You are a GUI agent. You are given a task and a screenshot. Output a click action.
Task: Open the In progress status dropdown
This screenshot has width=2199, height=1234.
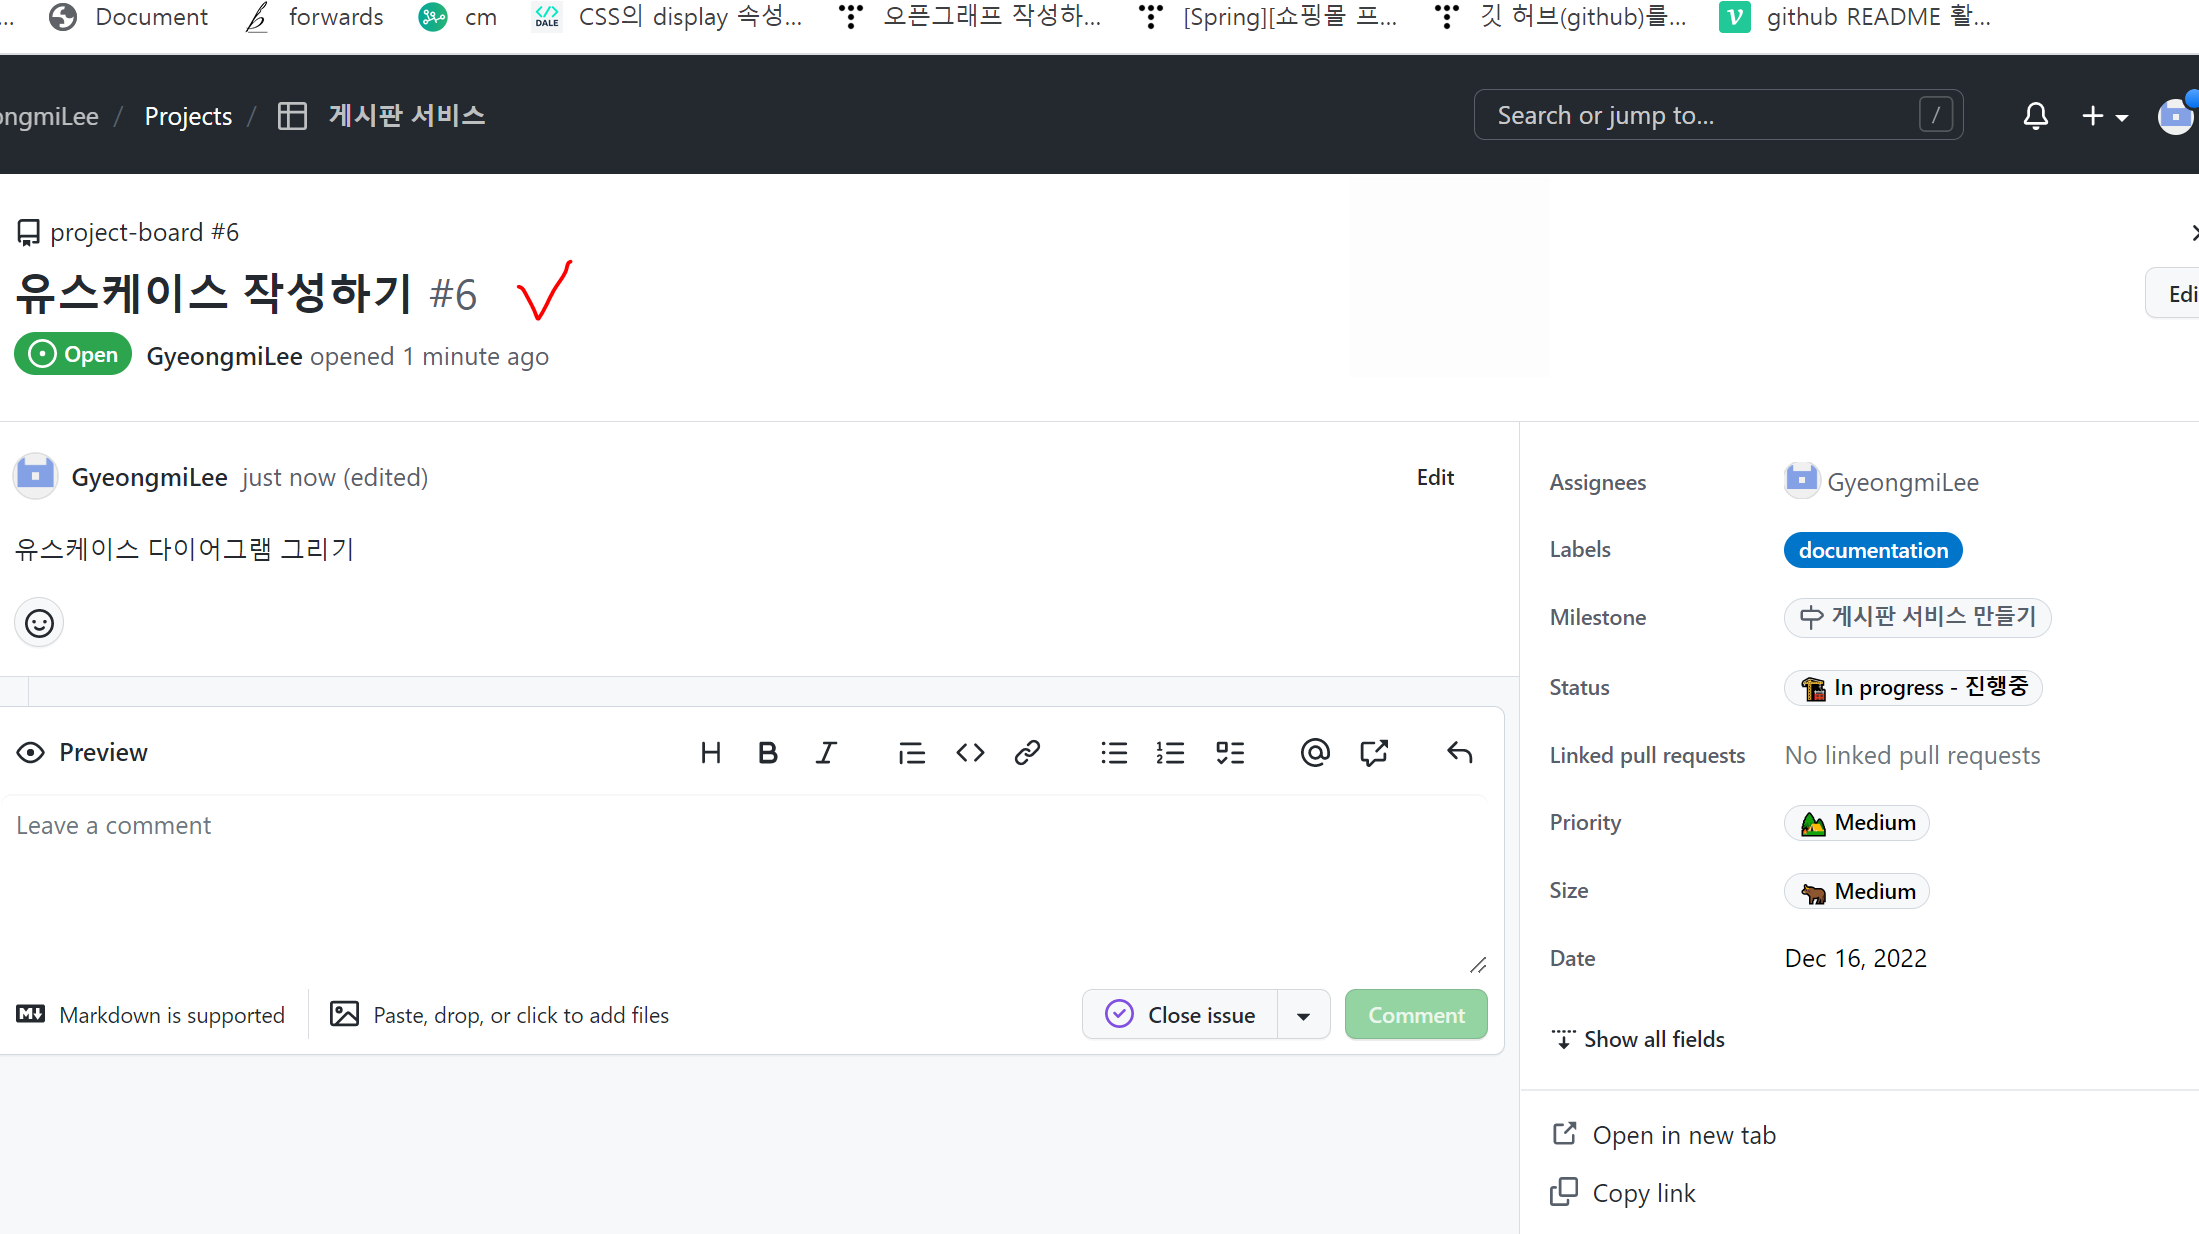[1913, 688]
